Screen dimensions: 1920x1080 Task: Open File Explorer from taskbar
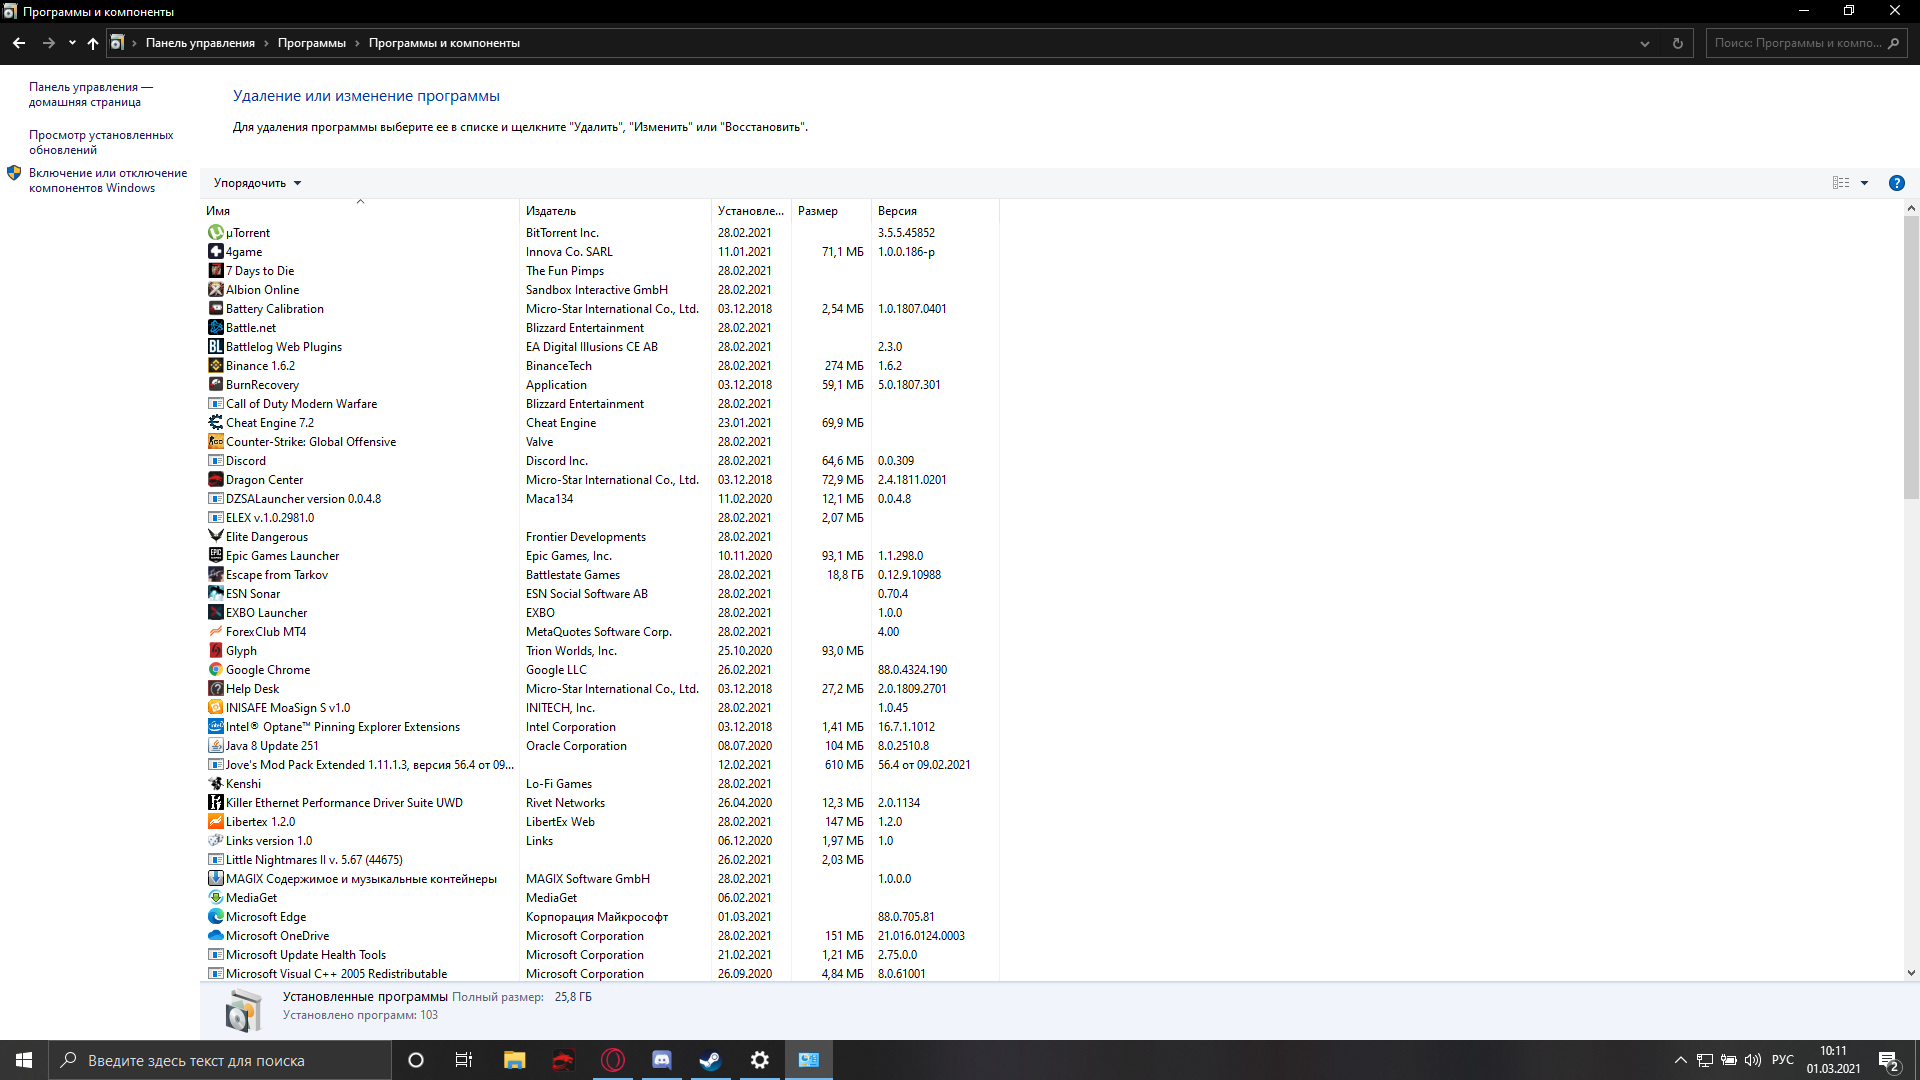click(514, 1060)
